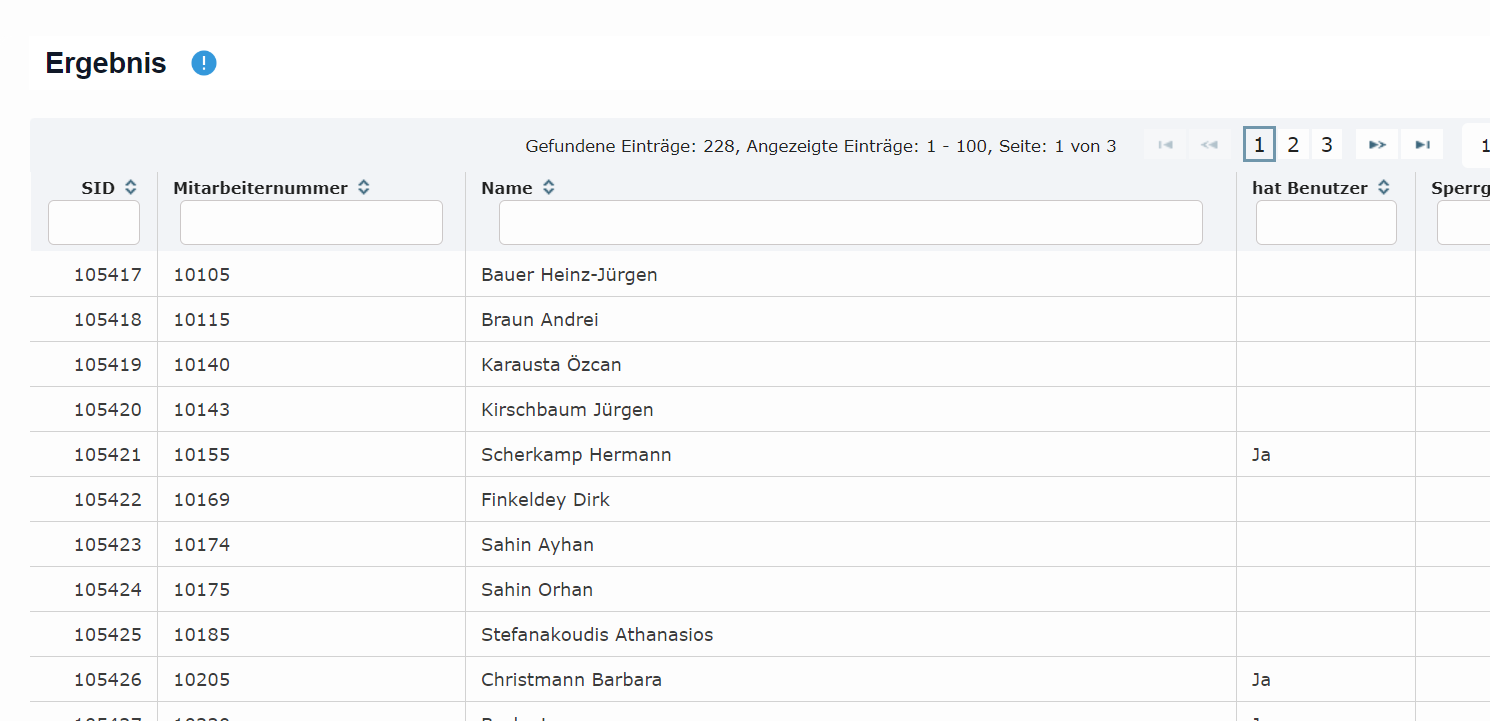The image size is (1490, 721).
Task: Click the blue info icon beside Ergebnis
Action: 204,64
